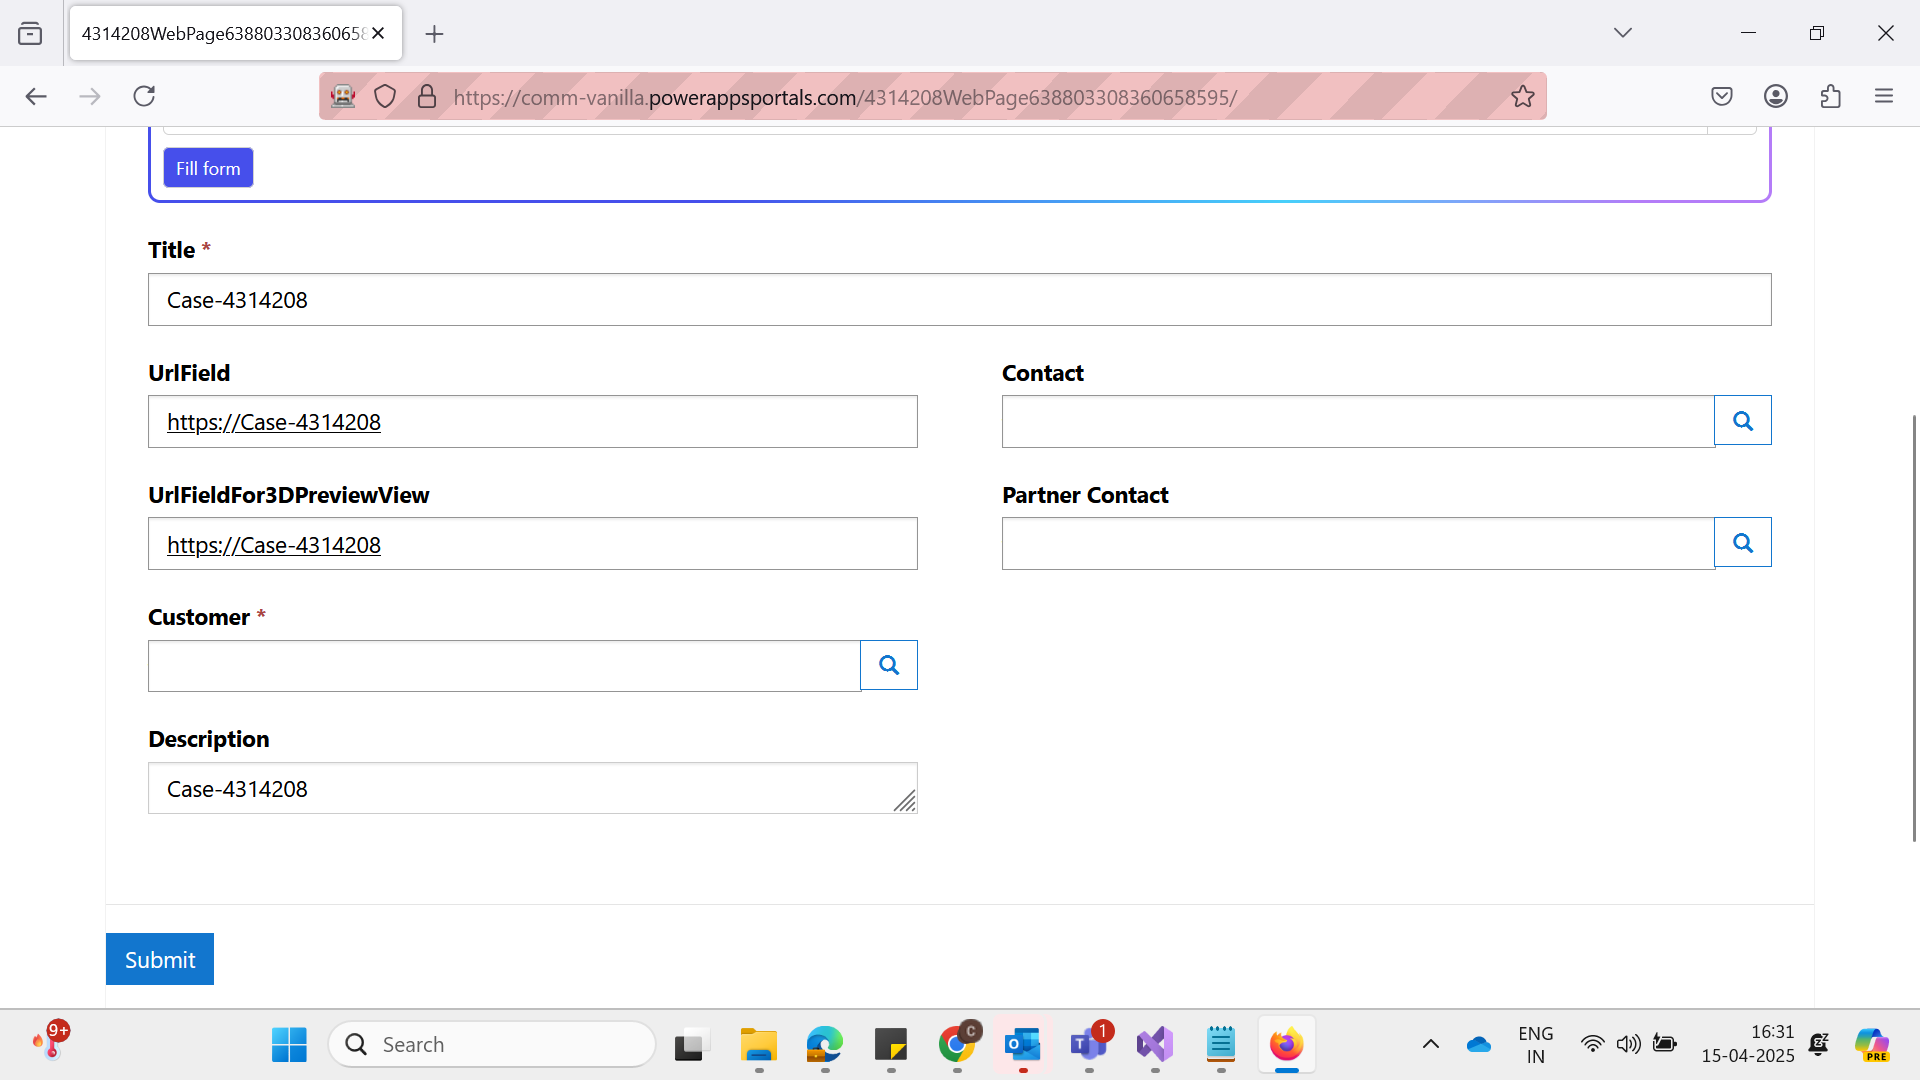Expand the list all tabs chevron
Image resolution: width=1920 pixels, height=1080 pixels.
pyautogui.click(x=1622, y=33)
